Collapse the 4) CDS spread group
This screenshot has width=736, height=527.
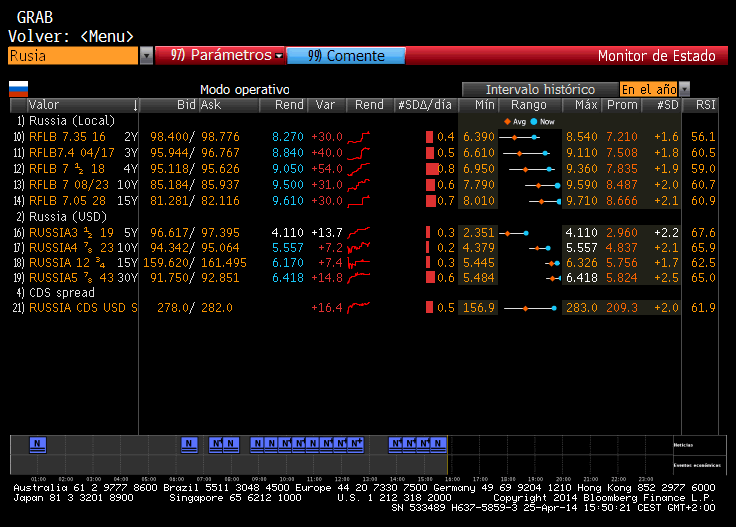coord(55,293)
